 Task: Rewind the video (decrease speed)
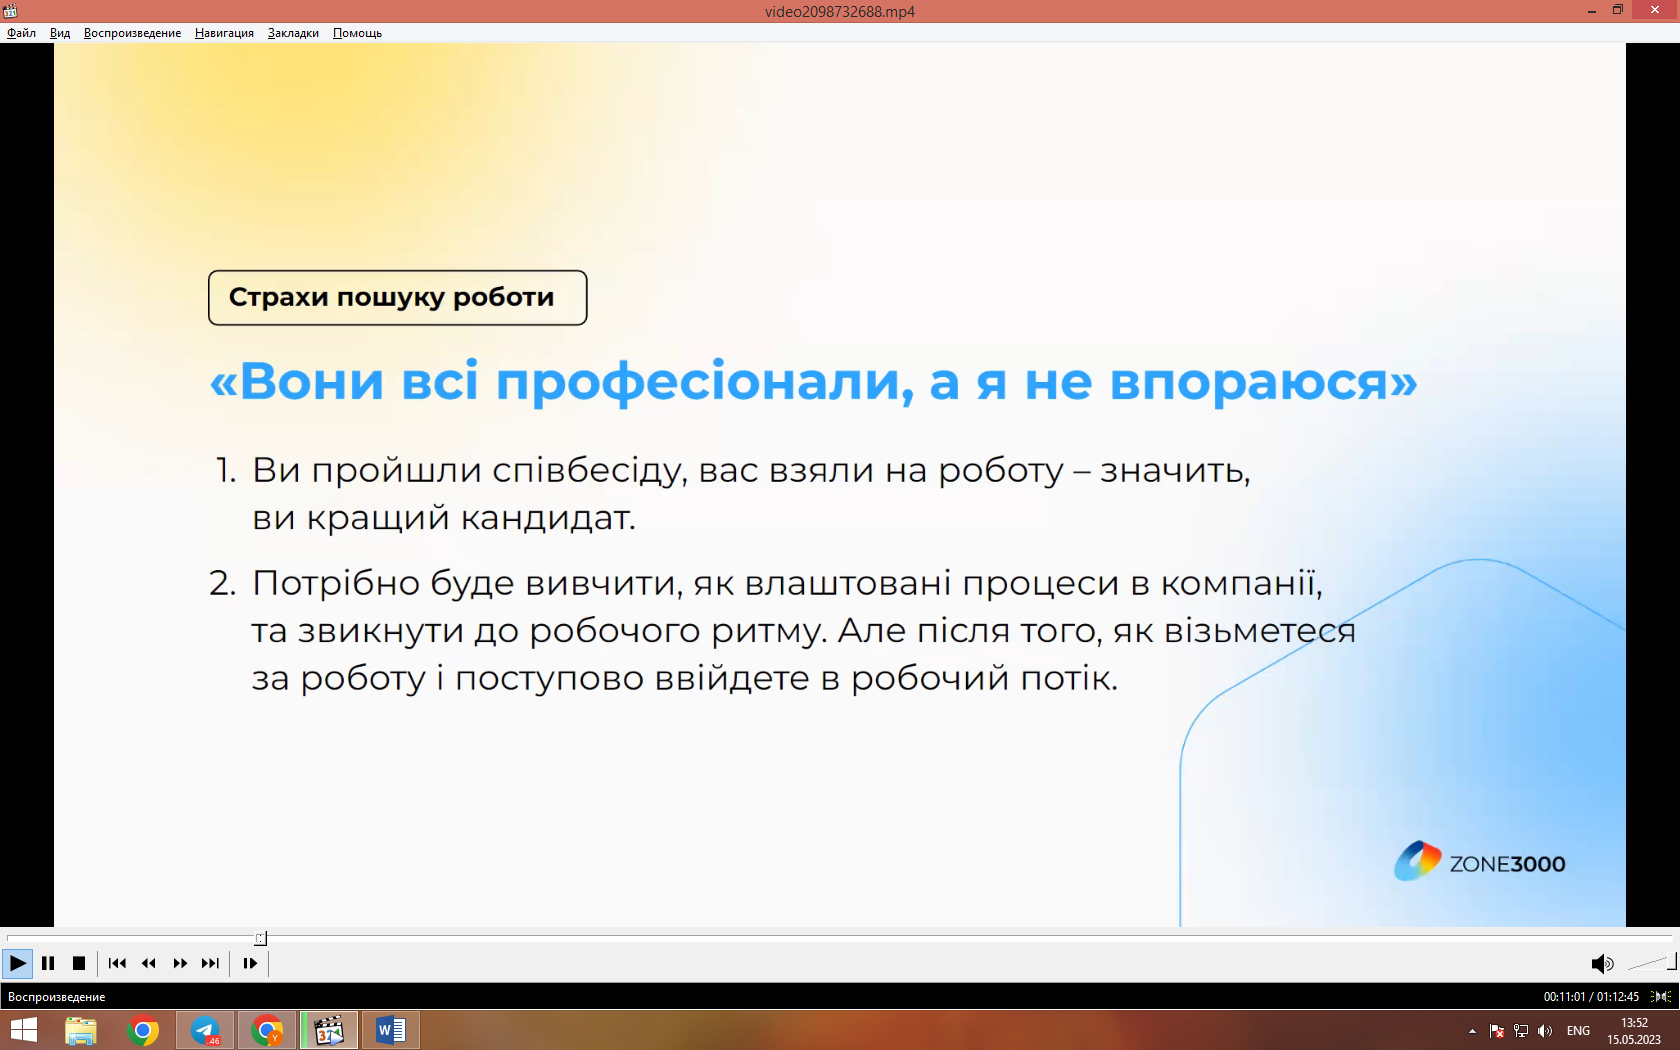(x=149, y=963)
